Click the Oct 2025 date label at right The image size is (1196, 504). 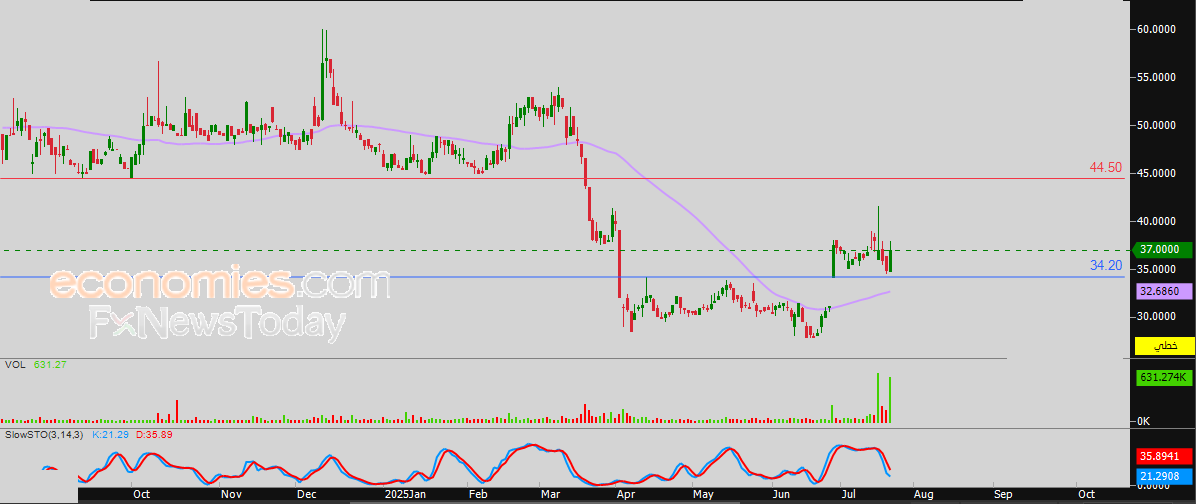coord(1085,494)
